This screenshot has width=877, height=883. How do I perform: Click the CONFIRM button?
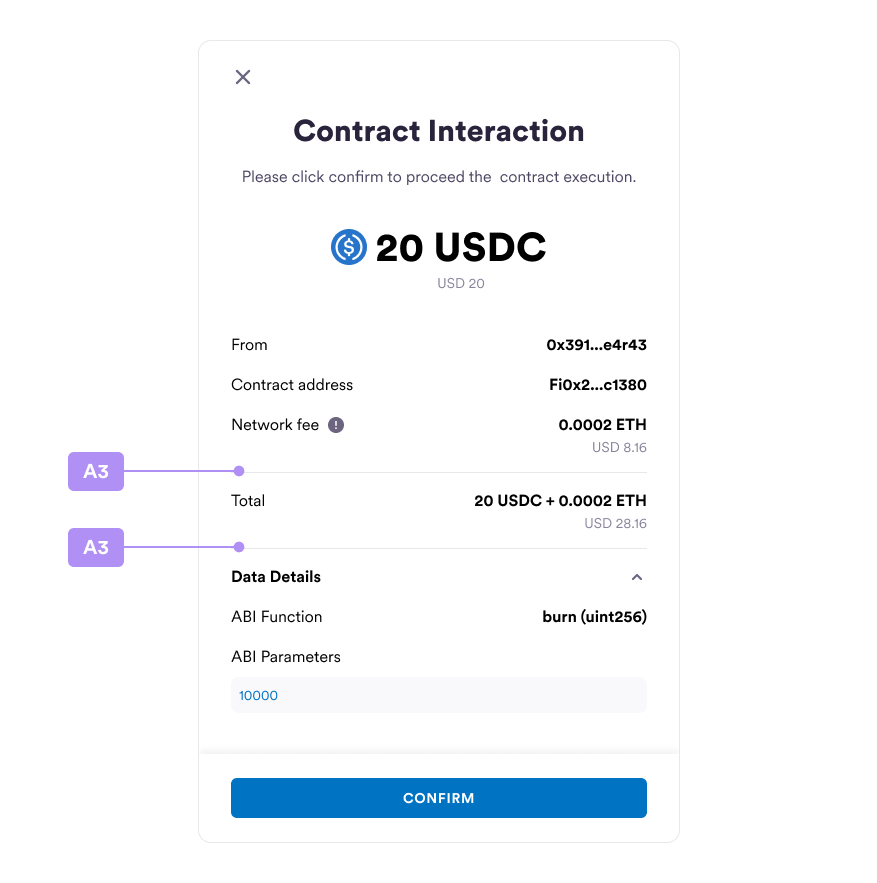coord(439,798)
